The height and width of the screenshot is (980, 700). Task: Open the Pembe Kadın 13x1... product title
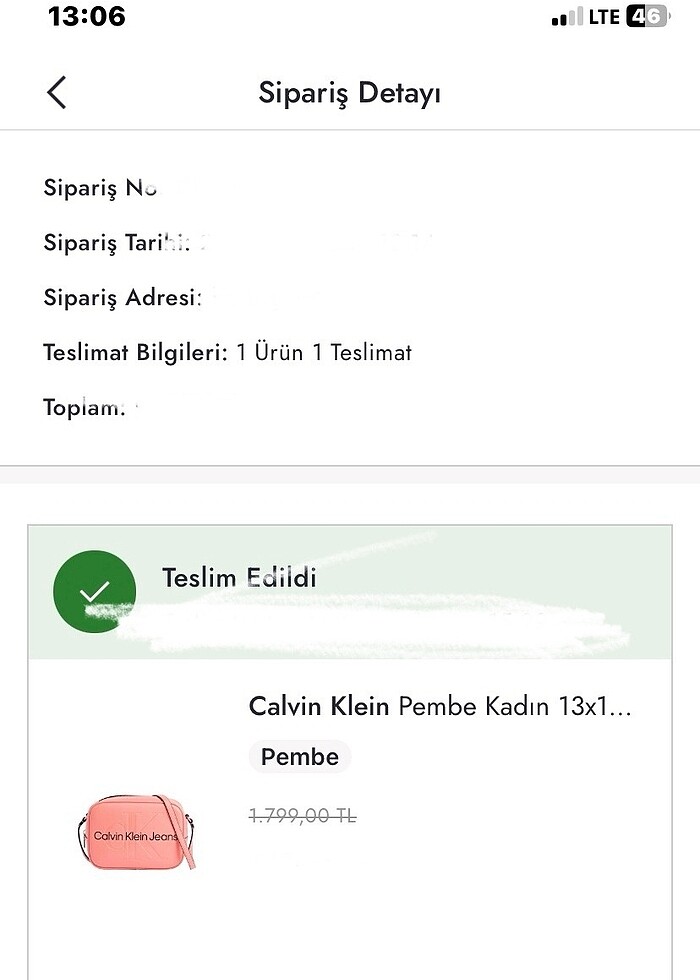[x=515, y=707]
